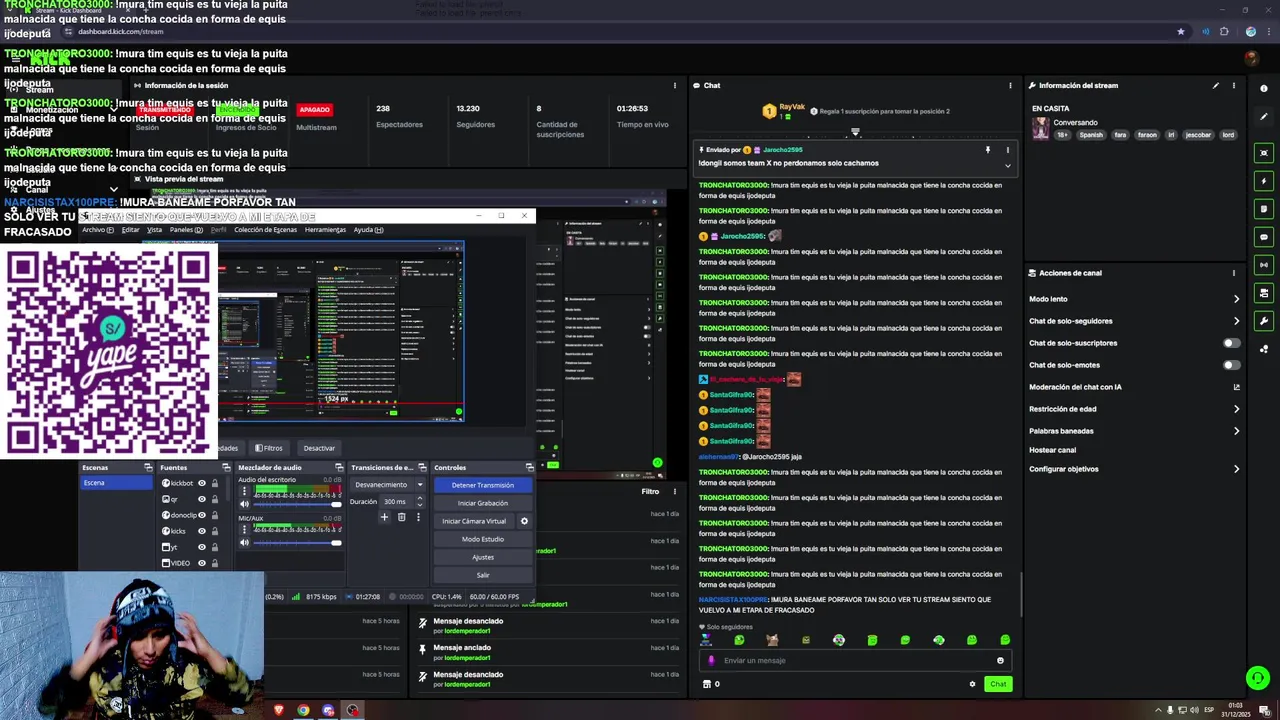Toggle Chat de solo-suscriptores switch

(x=1232, y=343)
